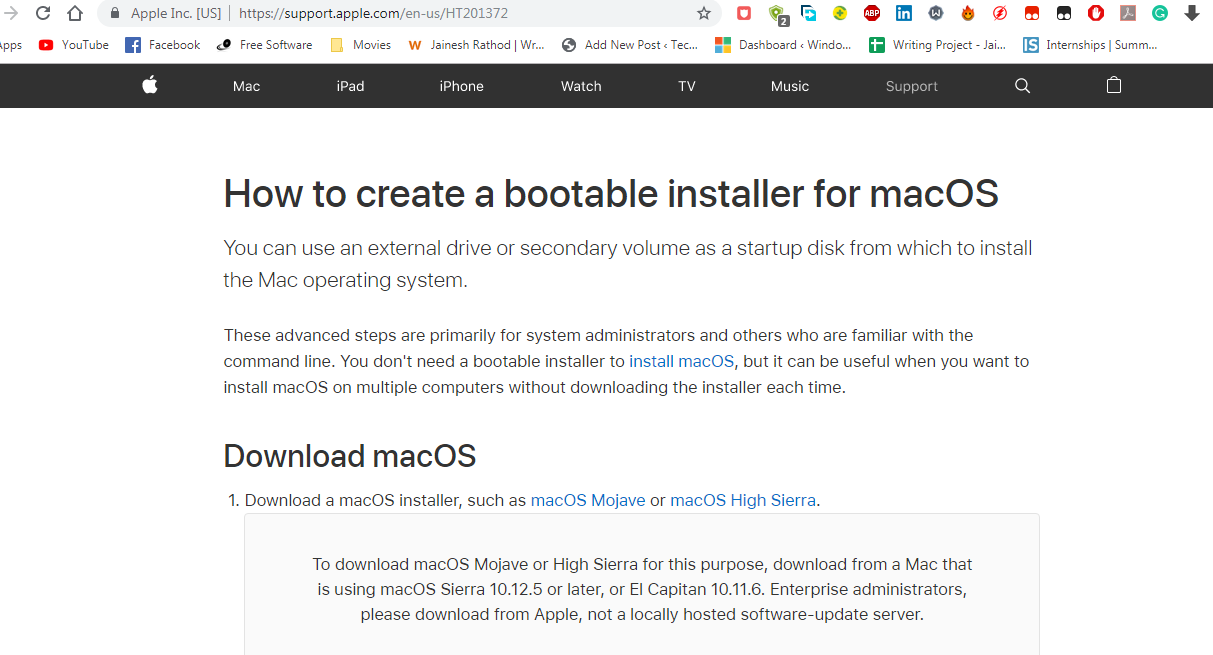Screen dimensions: 1213x655
Task: Open the Internships bookmark
Action: point(1091,45)
